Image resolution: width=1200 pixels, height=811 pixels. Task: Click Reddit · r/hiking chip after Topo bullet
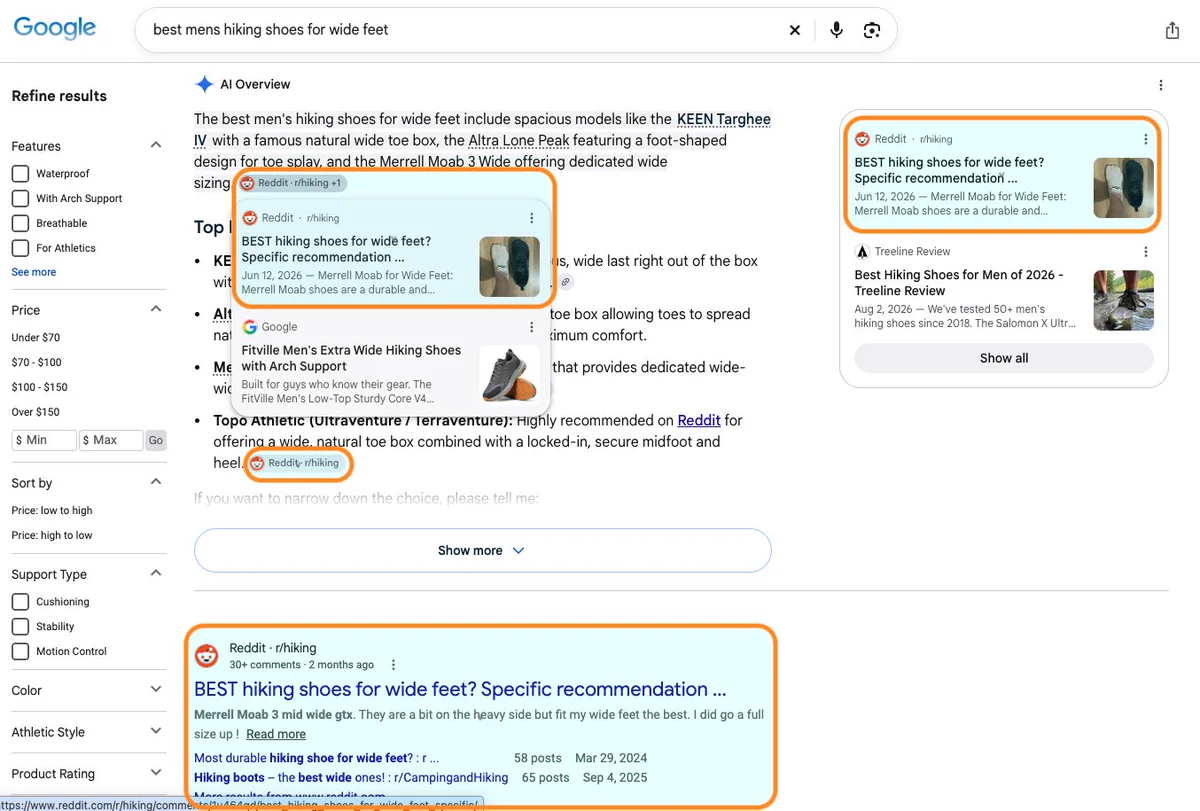coord(298,463)
